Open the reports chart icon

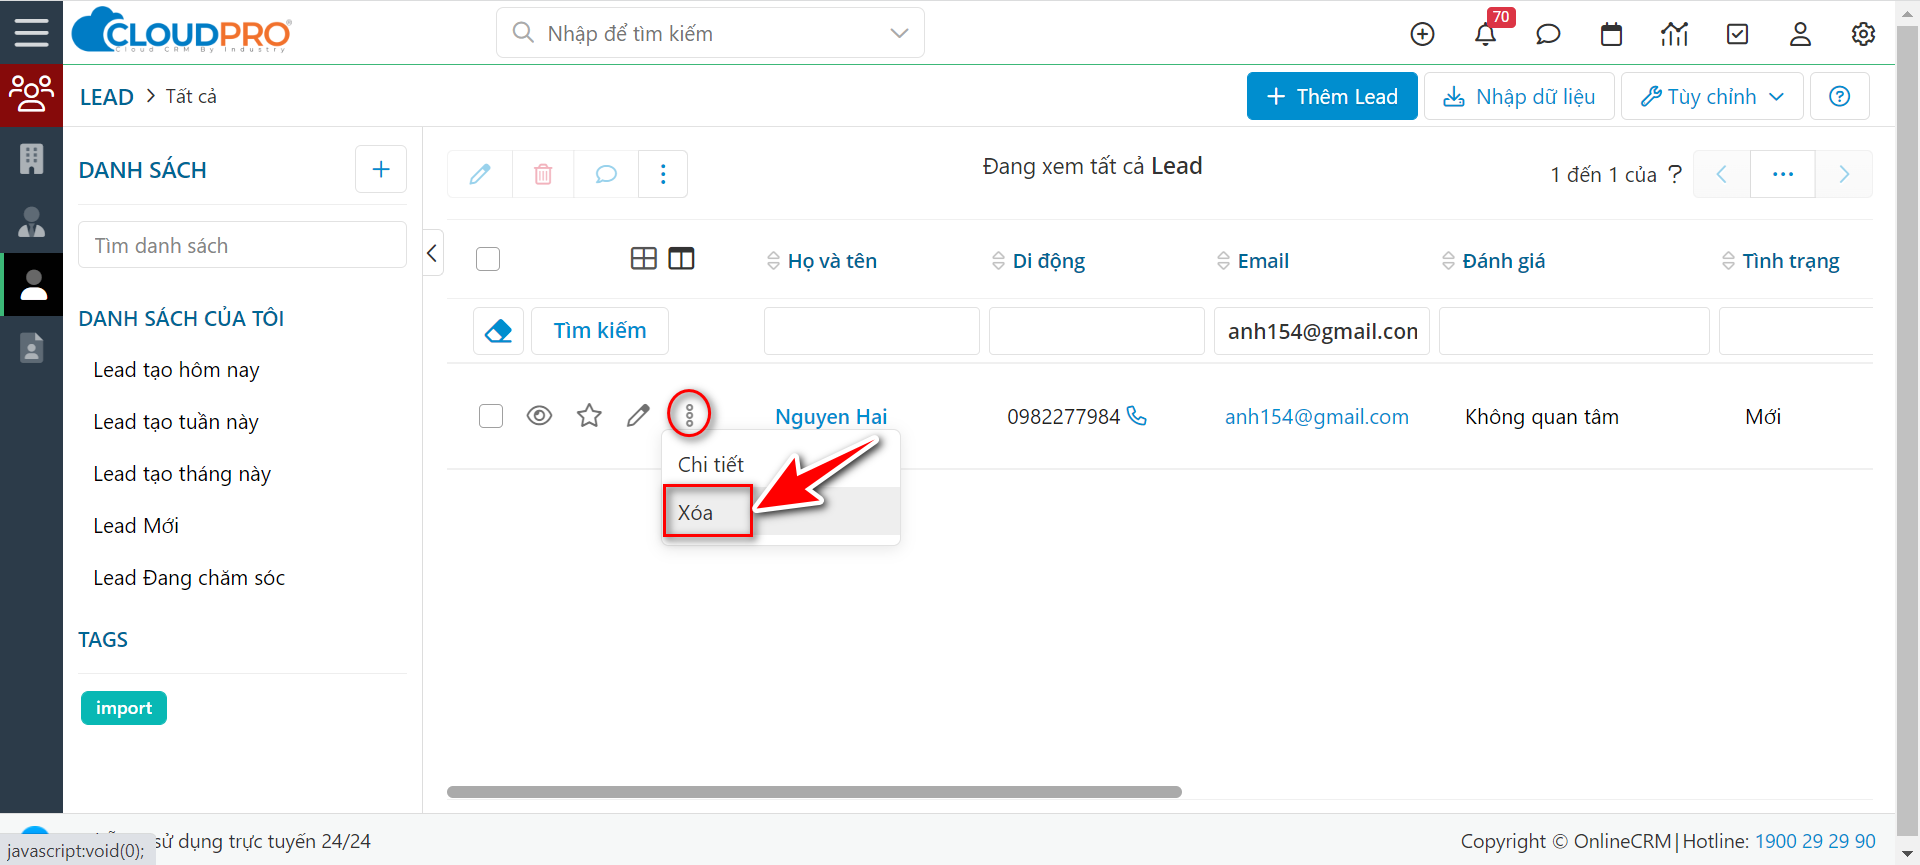coord(1674,34)
